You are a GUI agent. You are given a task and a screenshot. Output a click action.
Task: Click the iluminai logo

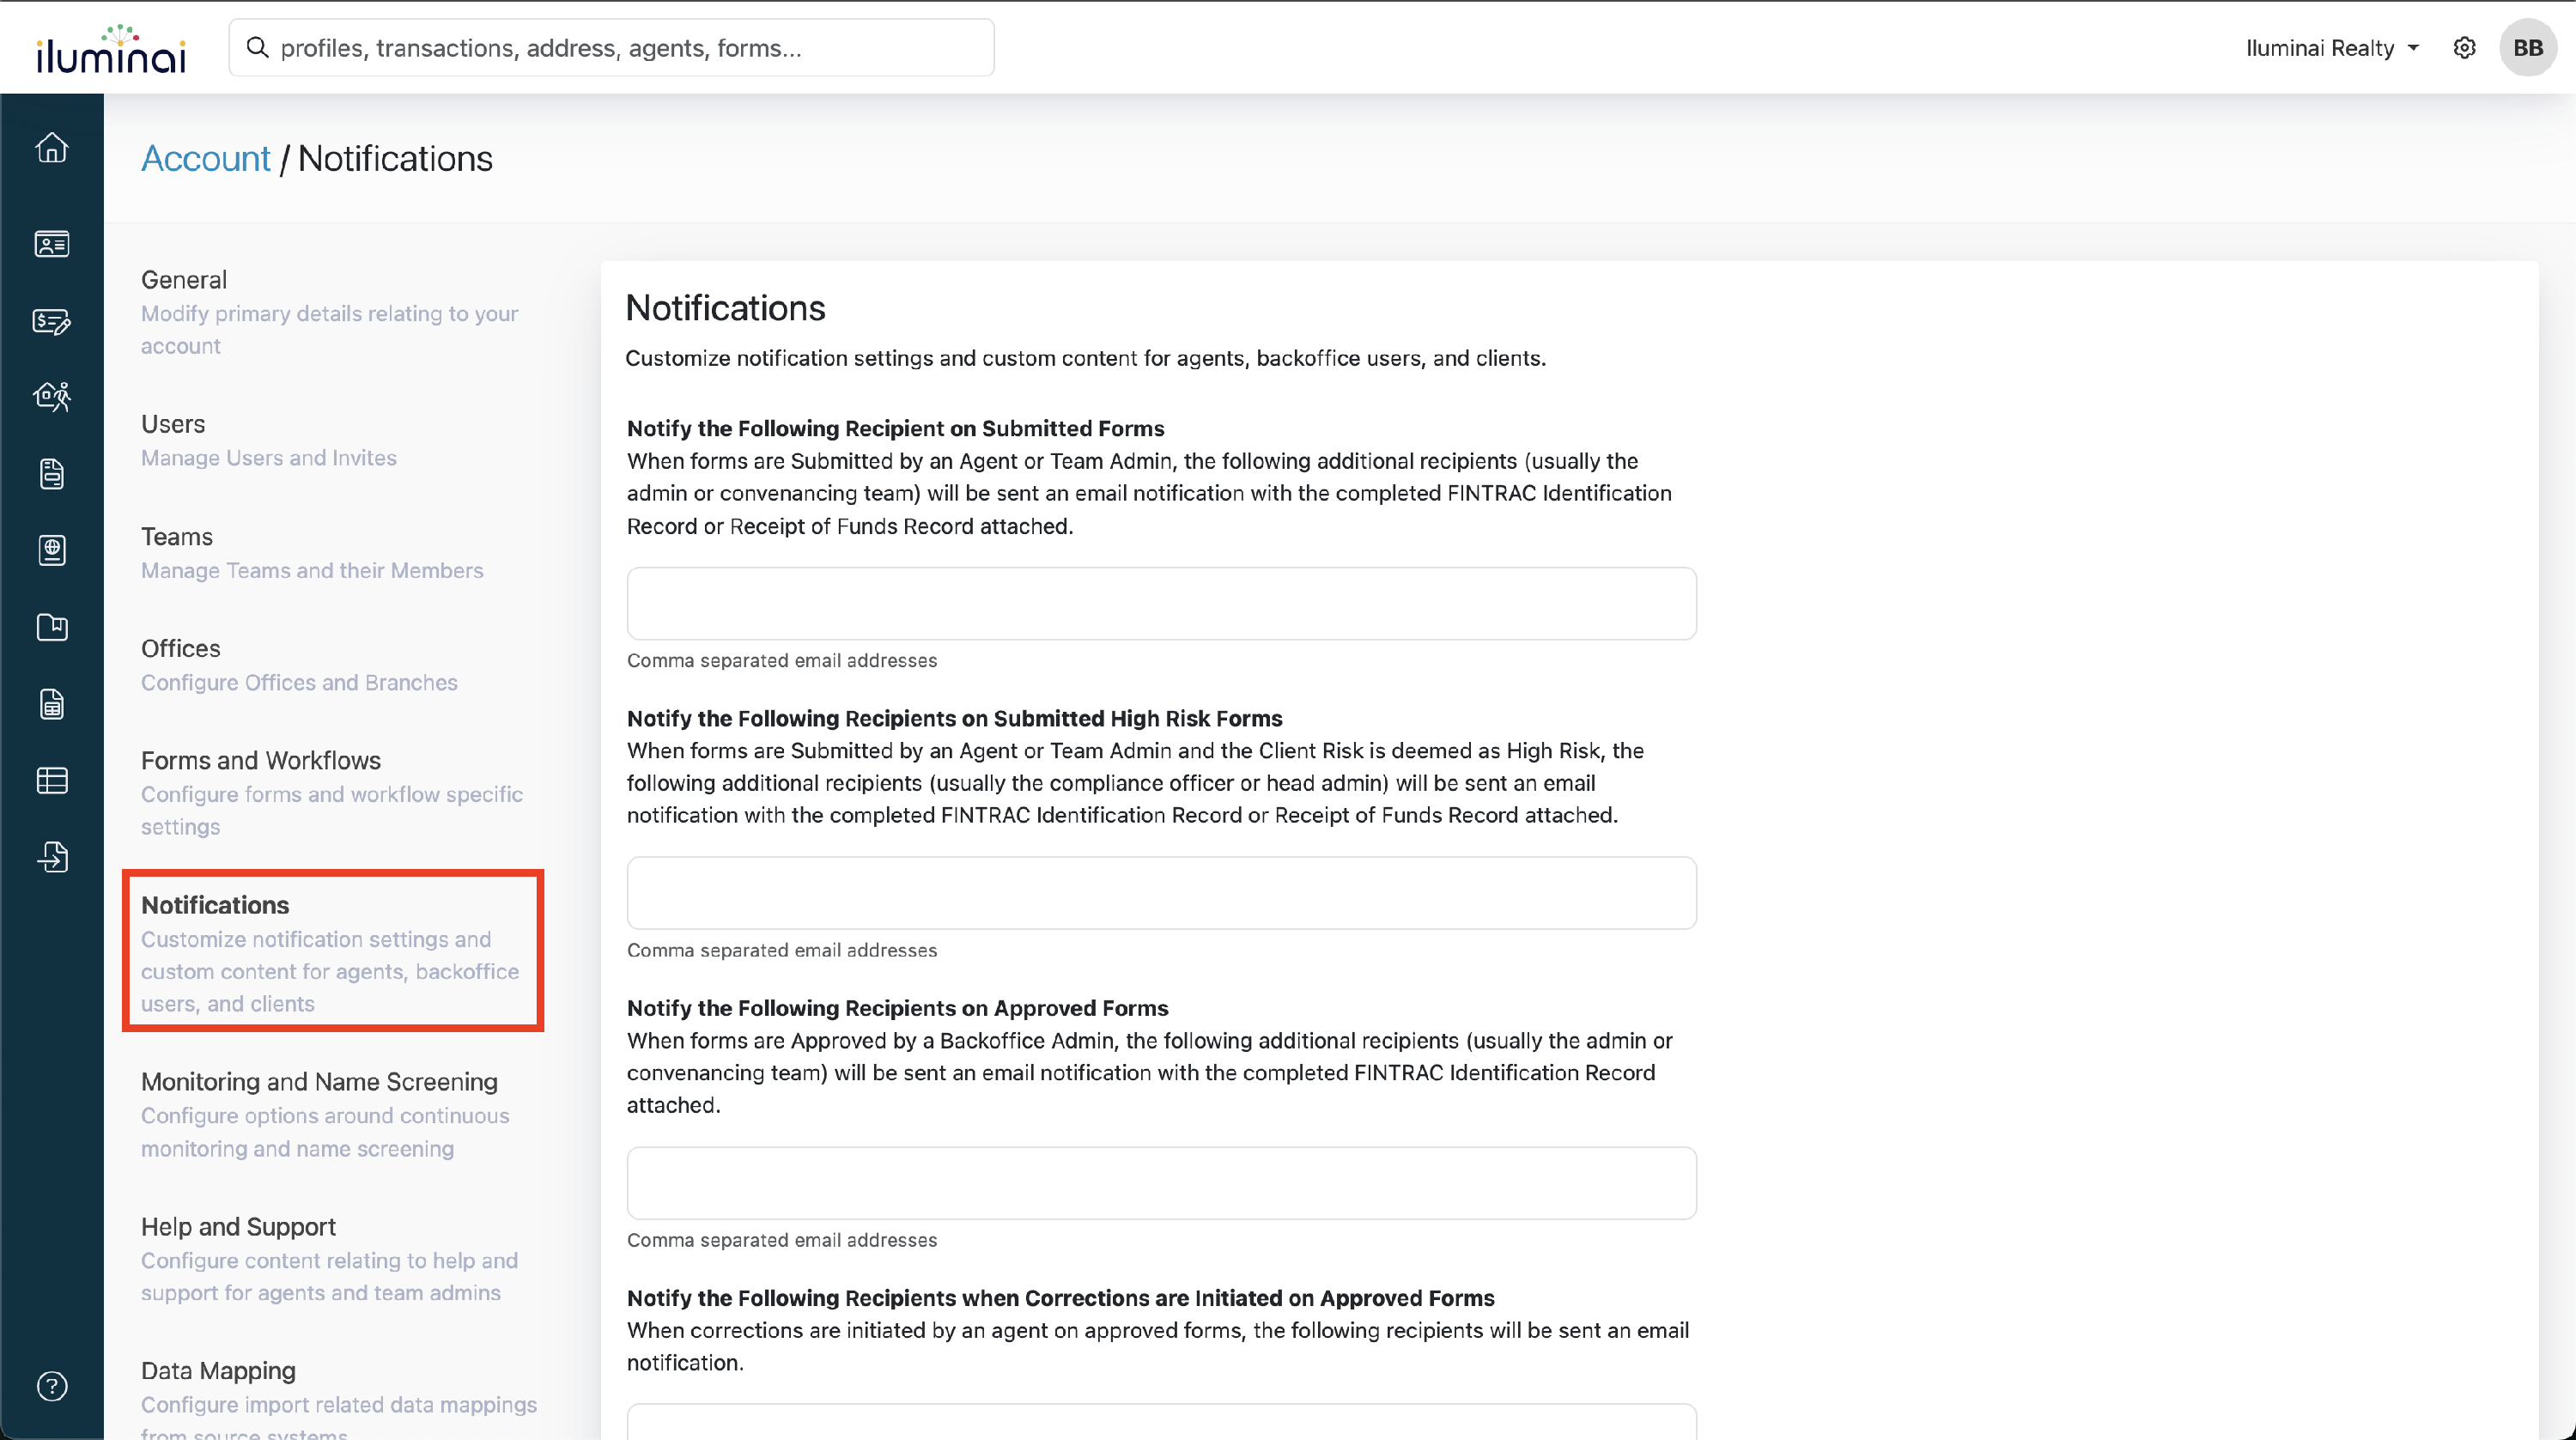pyautogui.click(x=111, y=48)
